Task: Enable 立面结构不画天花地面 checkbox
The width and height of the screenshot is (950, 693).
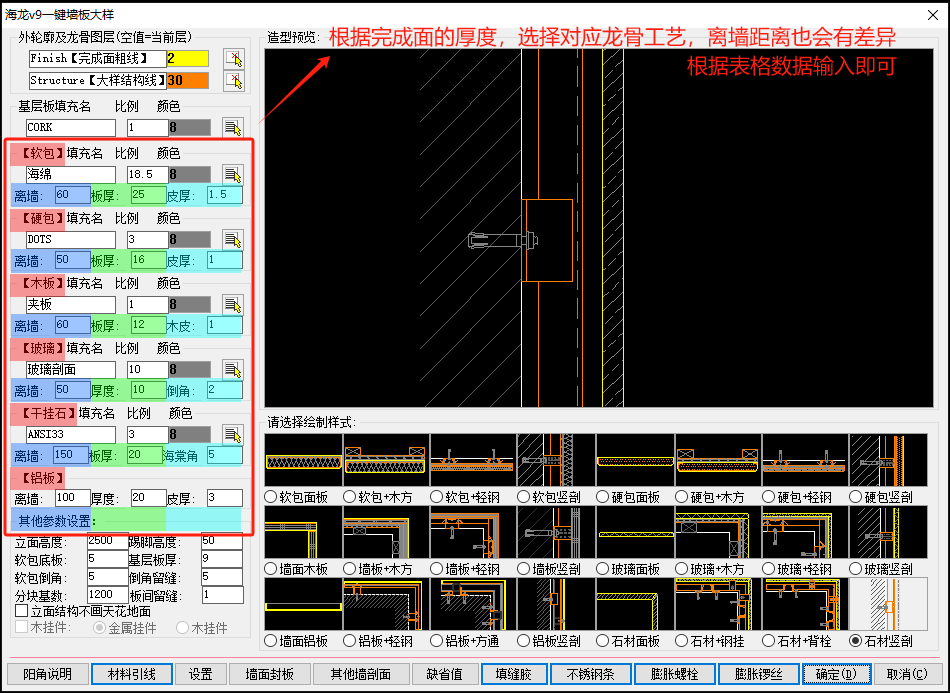Action: tap(22, 611)
